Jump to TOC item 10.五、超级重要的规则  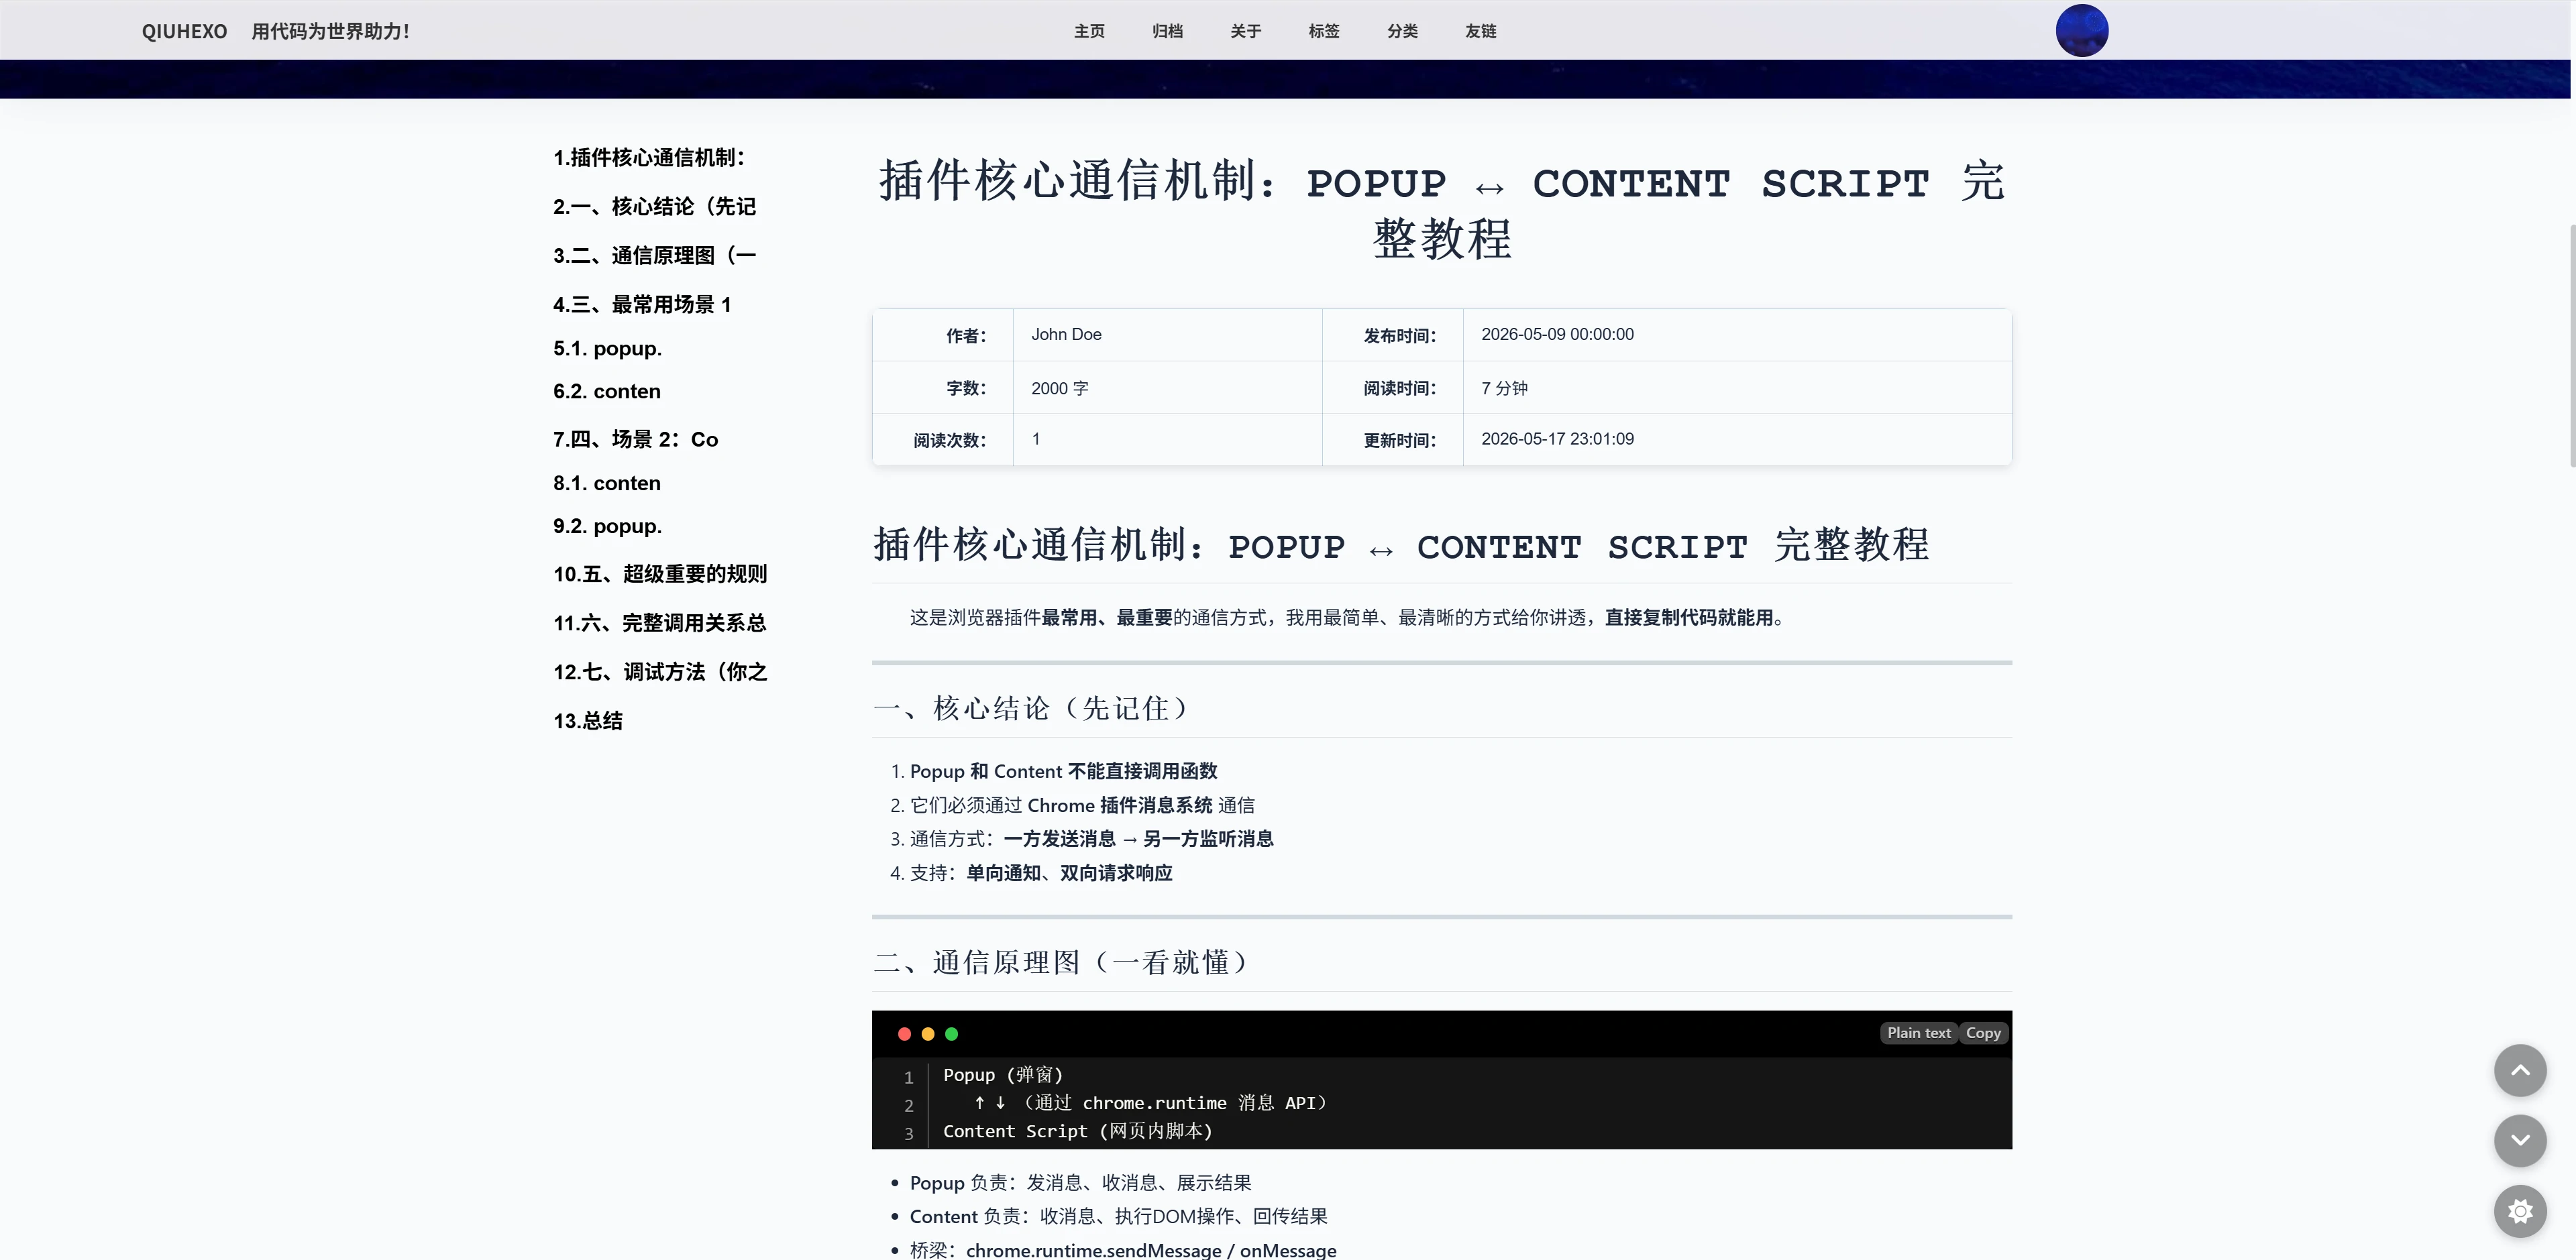660,574
